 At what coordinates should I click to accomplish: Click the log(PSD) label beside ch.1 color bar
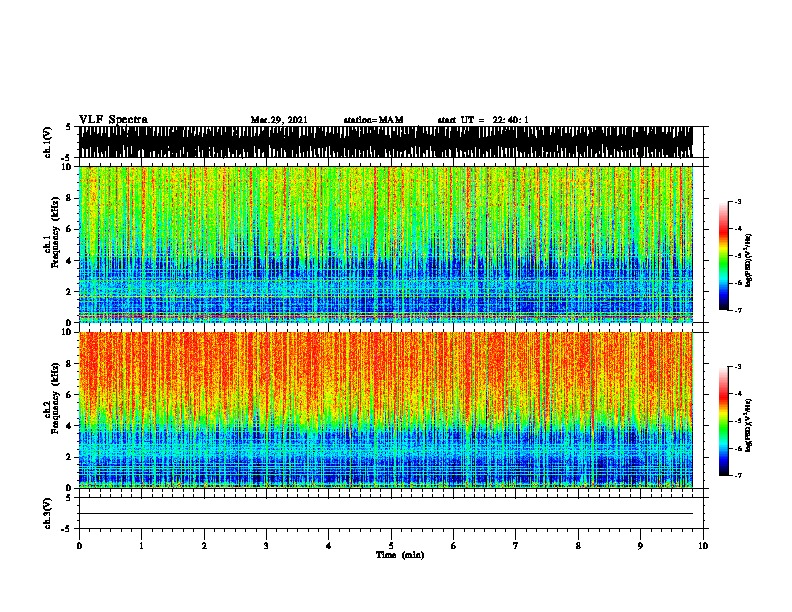point(749,260)
